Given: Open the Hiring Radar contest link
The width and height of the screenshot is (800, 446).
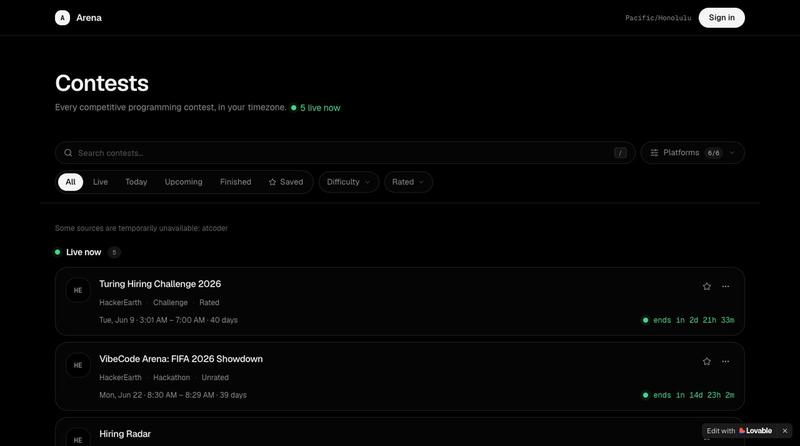Looking at the screenshot, I should (125, 434).
